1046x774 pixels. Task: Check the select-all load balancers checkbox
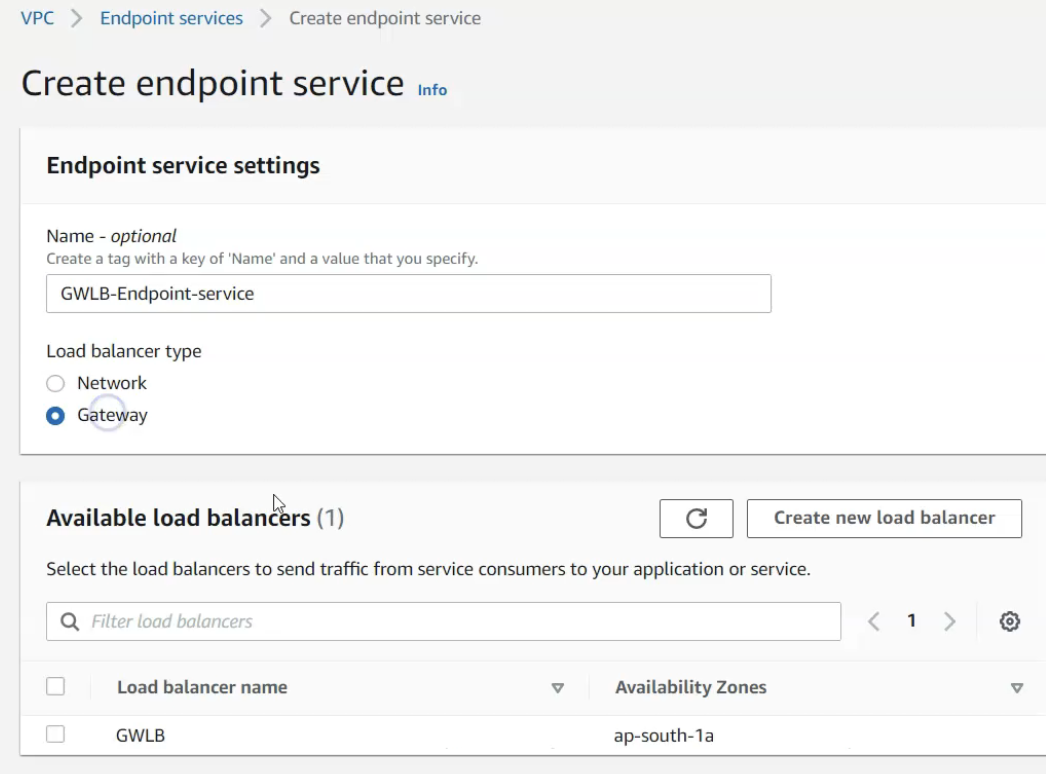(x=56, y=687)
